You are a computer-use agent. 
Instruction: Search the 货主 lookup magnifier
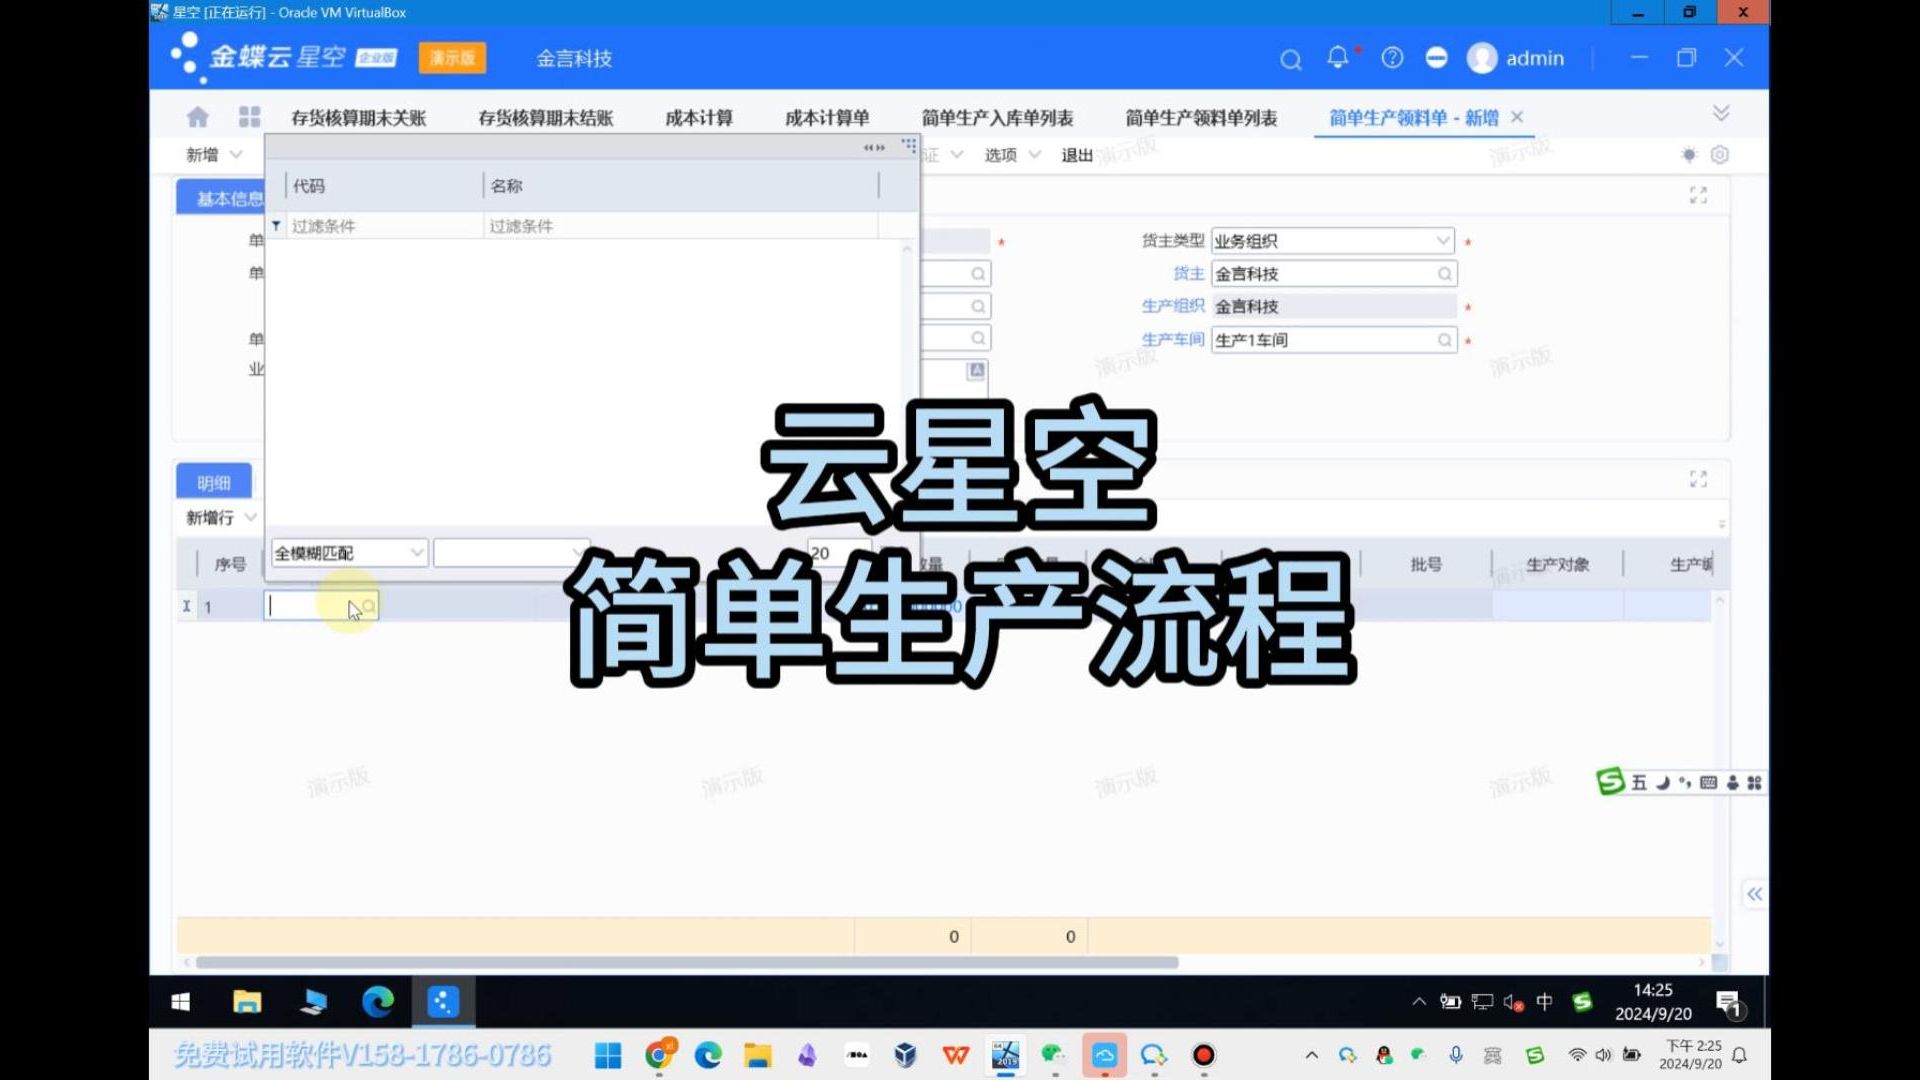coord(1444,274)
